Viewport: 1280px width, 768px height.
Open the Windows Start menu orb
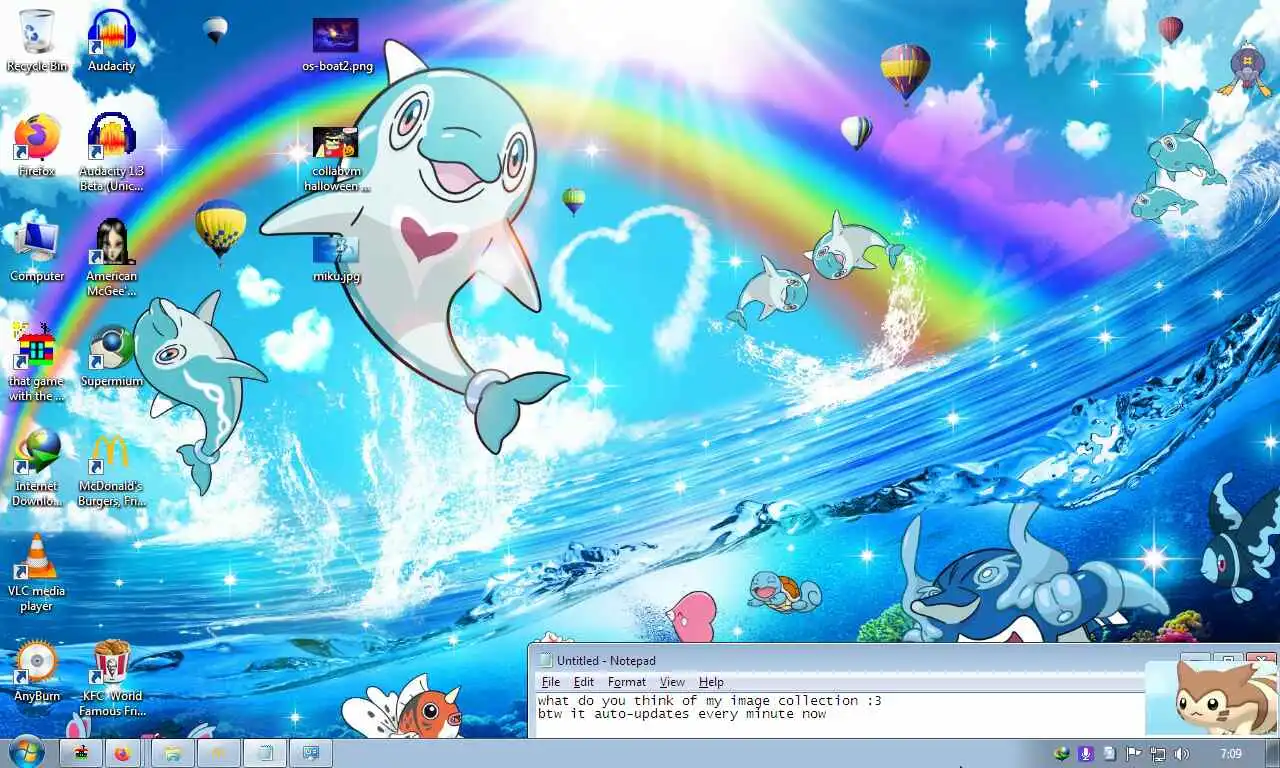click(x=26, y=752)
